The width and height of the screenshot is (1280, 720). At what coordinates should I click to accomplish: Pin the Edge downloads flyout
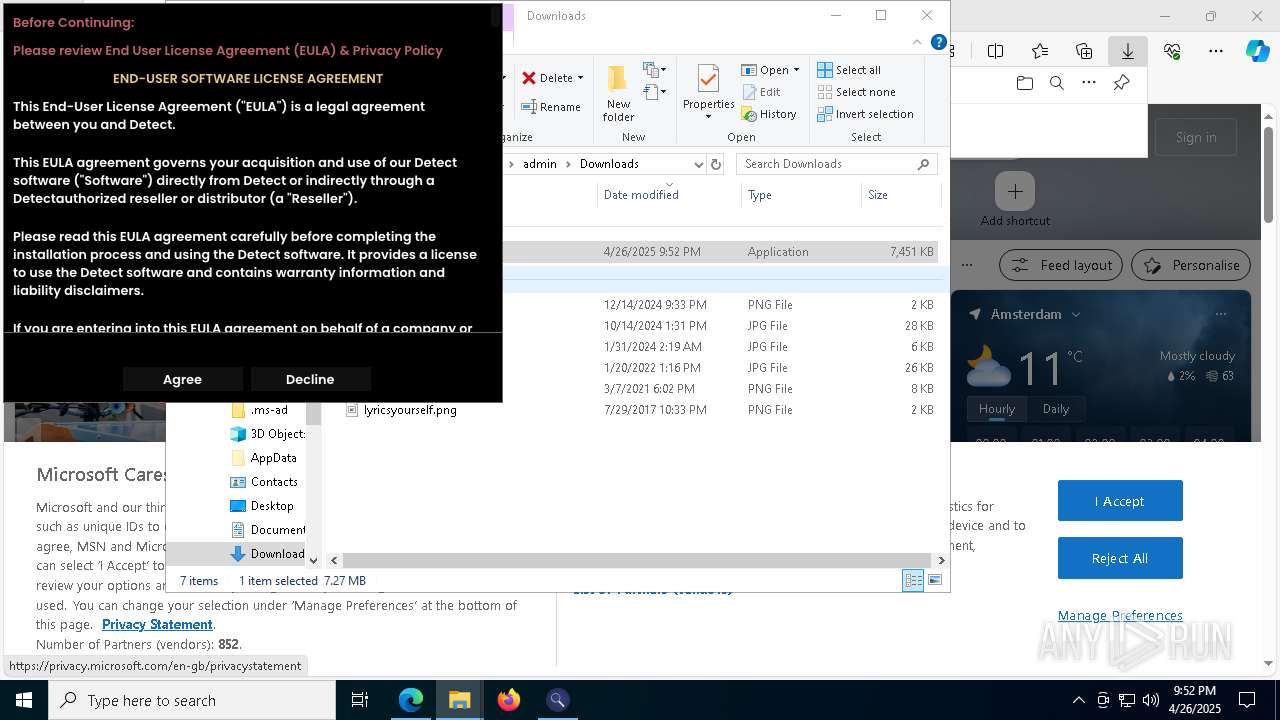coord(1121,83)
